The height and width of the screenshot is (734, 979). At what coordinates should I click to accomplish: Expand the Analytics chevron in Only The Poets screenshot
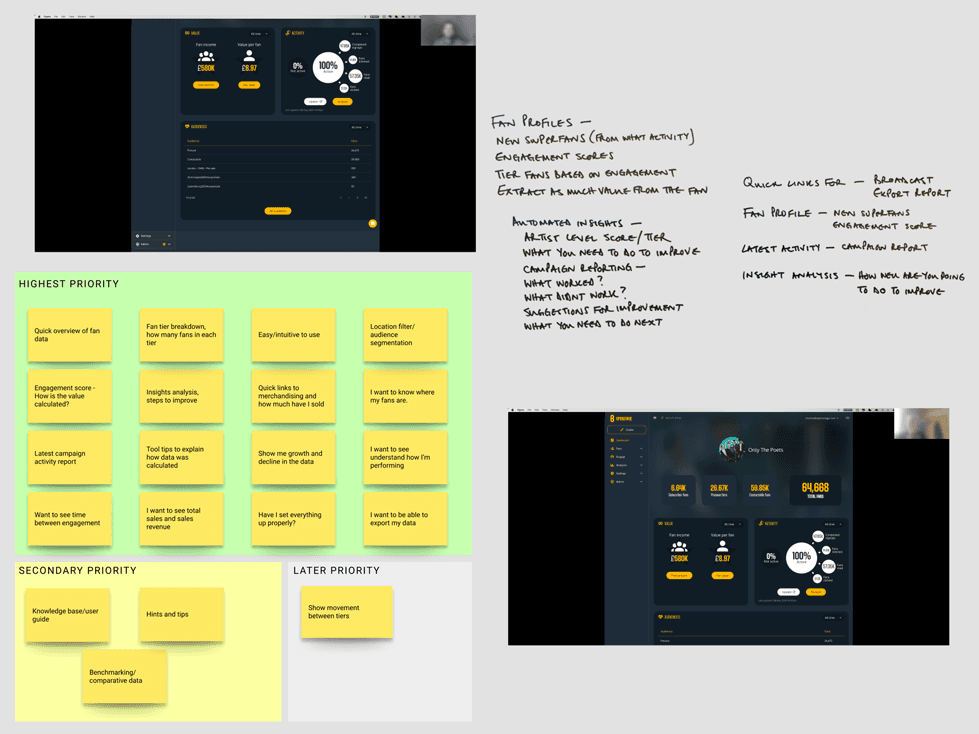tap(641, 465)
